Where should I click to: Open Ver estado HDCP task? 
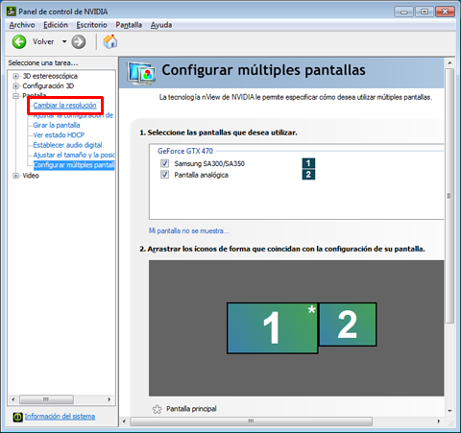pos(59,135)
